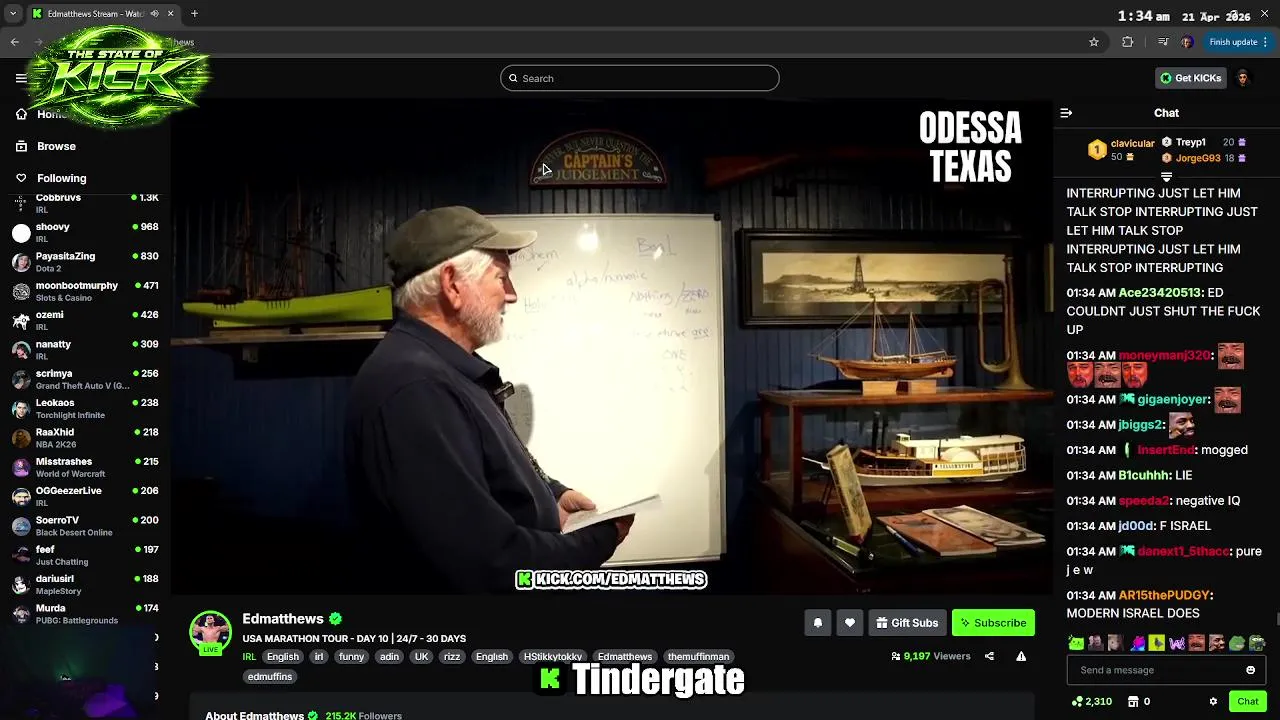Screen dimensions: 1280x720
Task: Open moonbootmurphy Slots & Casino channel
Action: pyautogui.click(x=85, y=291)
